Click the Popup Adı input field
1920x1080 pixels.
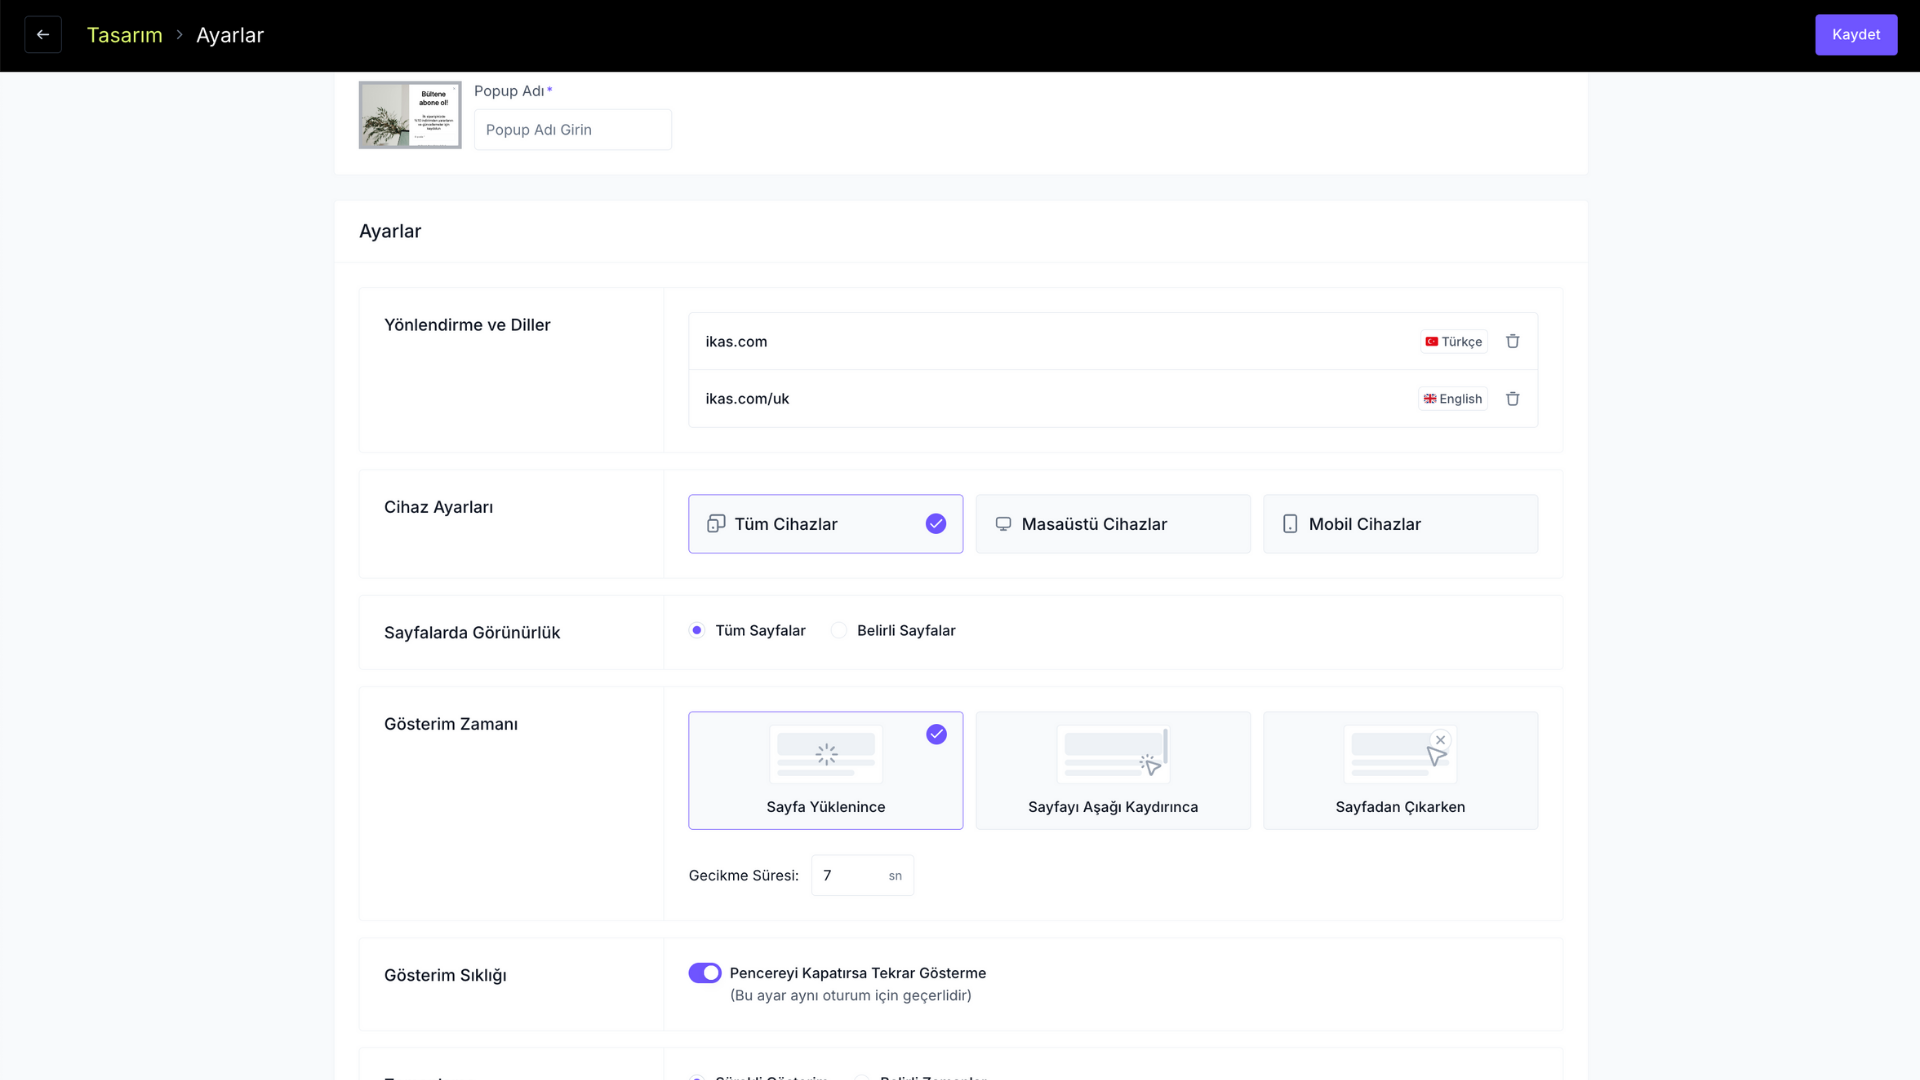(573, 129)
